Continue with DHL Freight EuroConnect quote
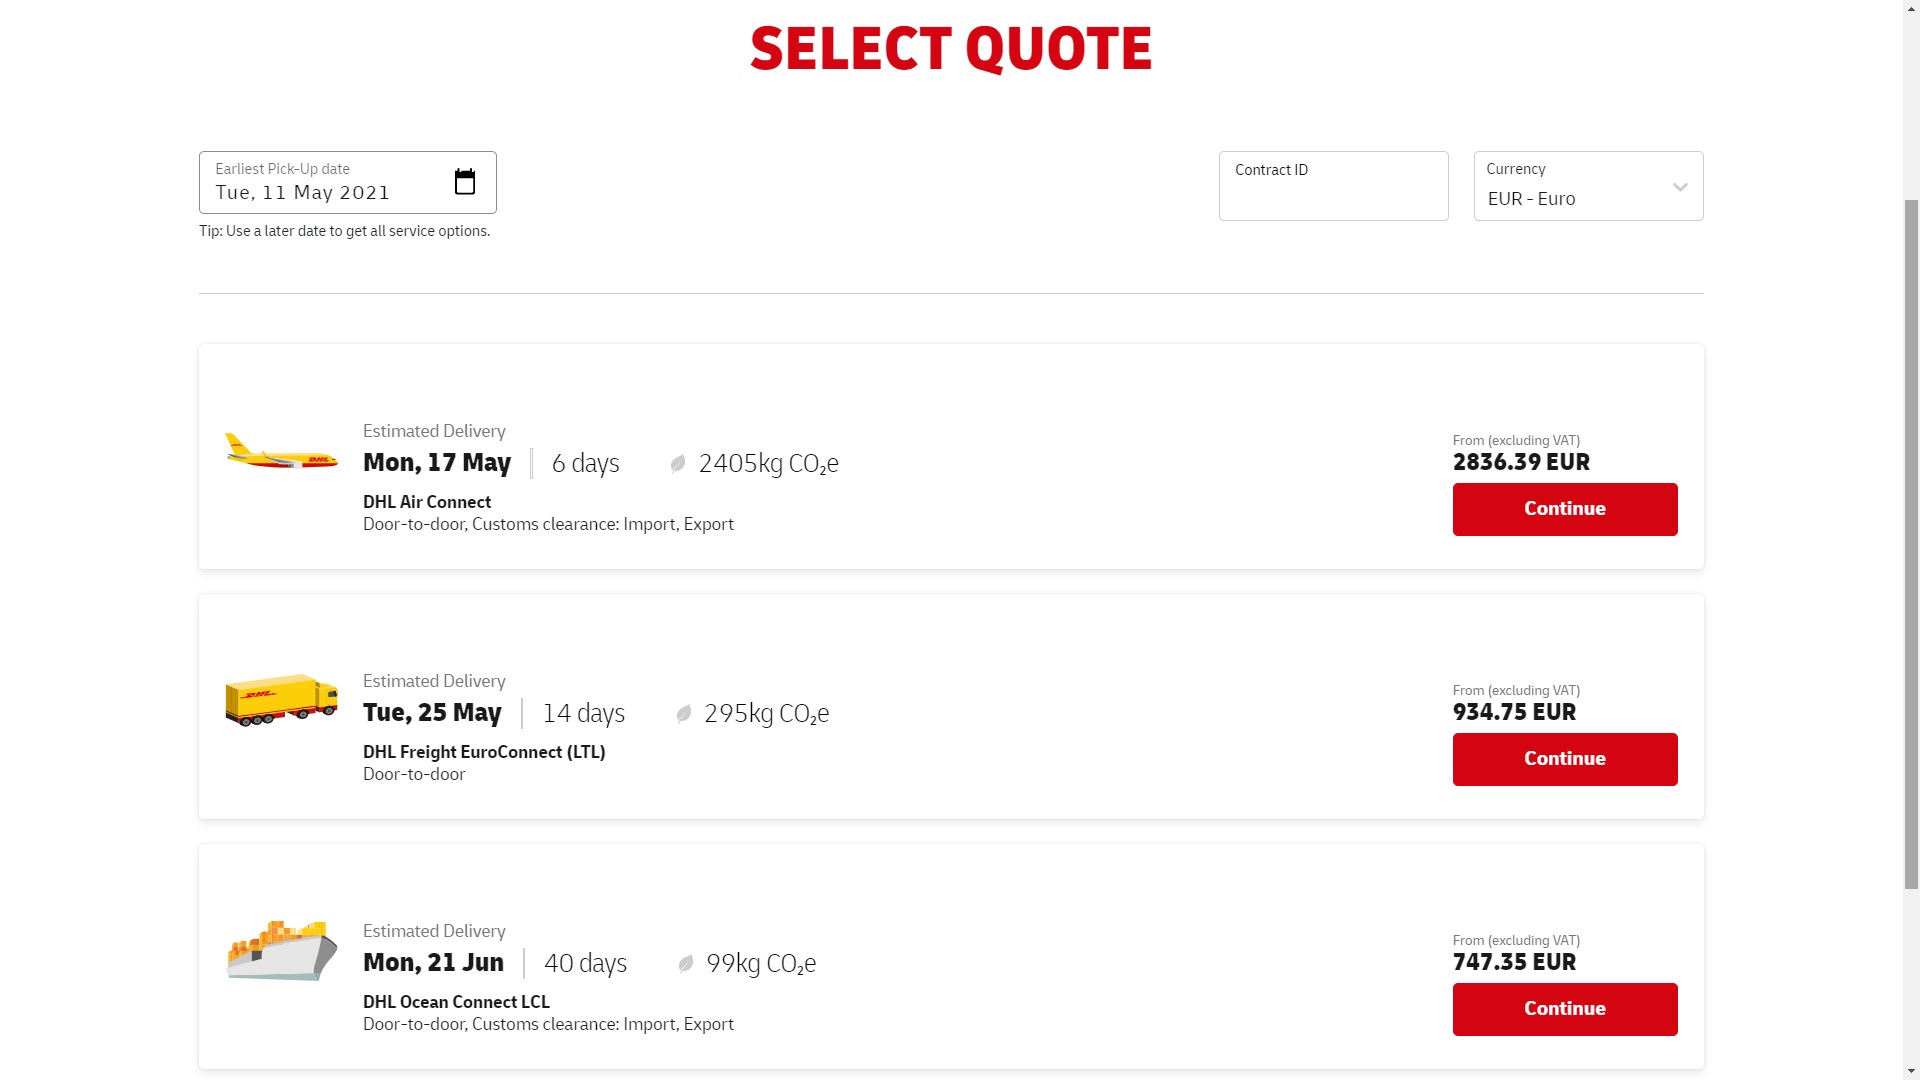The width and height of the screenshot is (1920, 1080). [1564, 759]
